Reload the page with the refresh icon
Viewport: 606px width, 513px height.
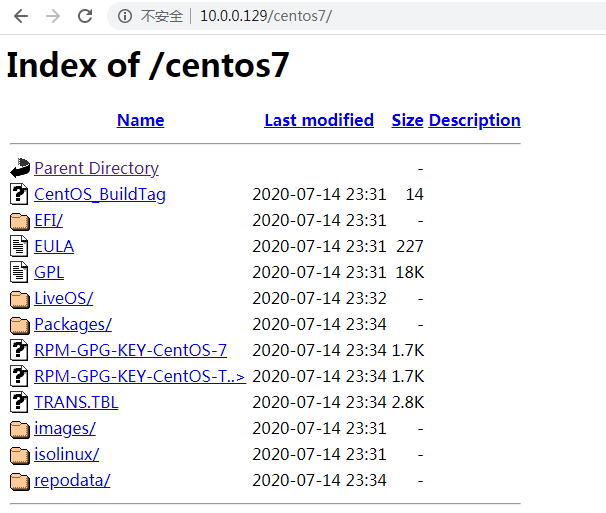click(85, 16)
